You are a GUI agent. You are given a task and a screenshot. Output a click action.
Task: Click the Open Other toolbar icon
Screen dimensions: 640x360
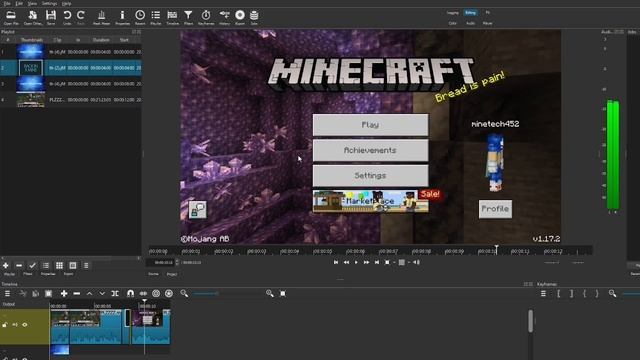[x=33, y=16]
